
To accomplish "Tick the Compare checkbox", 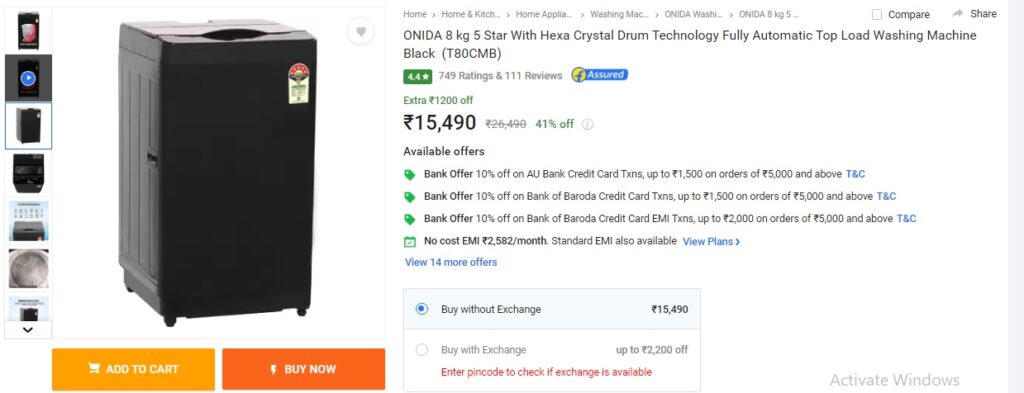I will click(x=876, y=14).
